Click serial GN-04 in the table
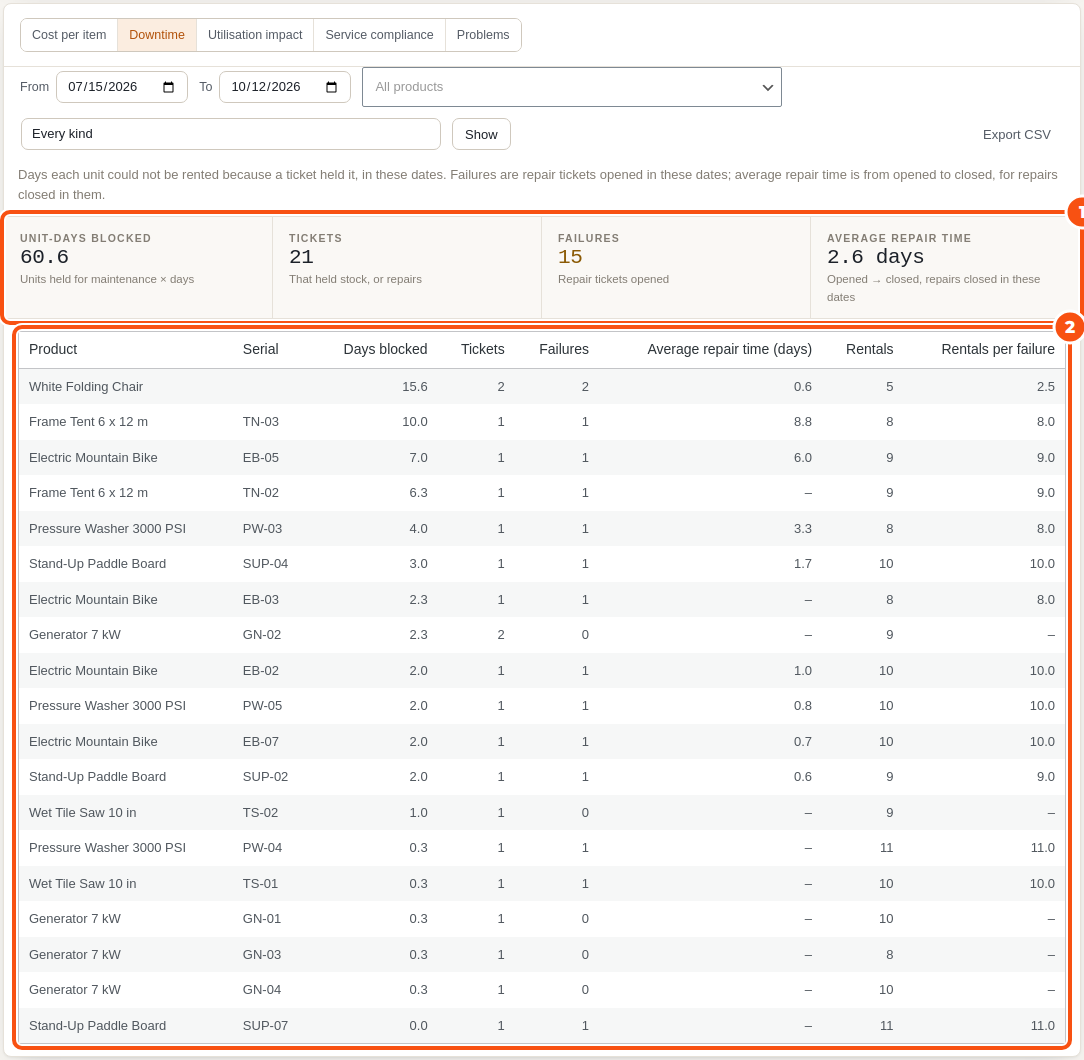 [262, 990]
